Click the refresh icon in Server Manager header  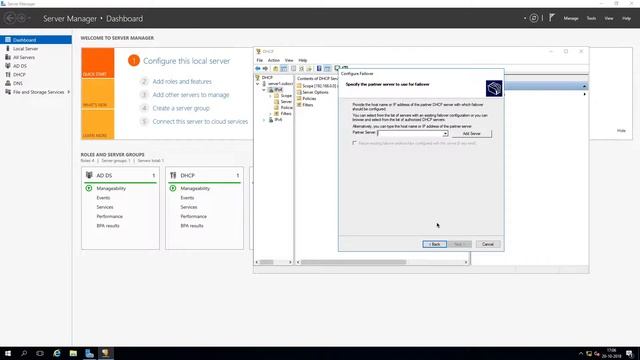(534, 18)
